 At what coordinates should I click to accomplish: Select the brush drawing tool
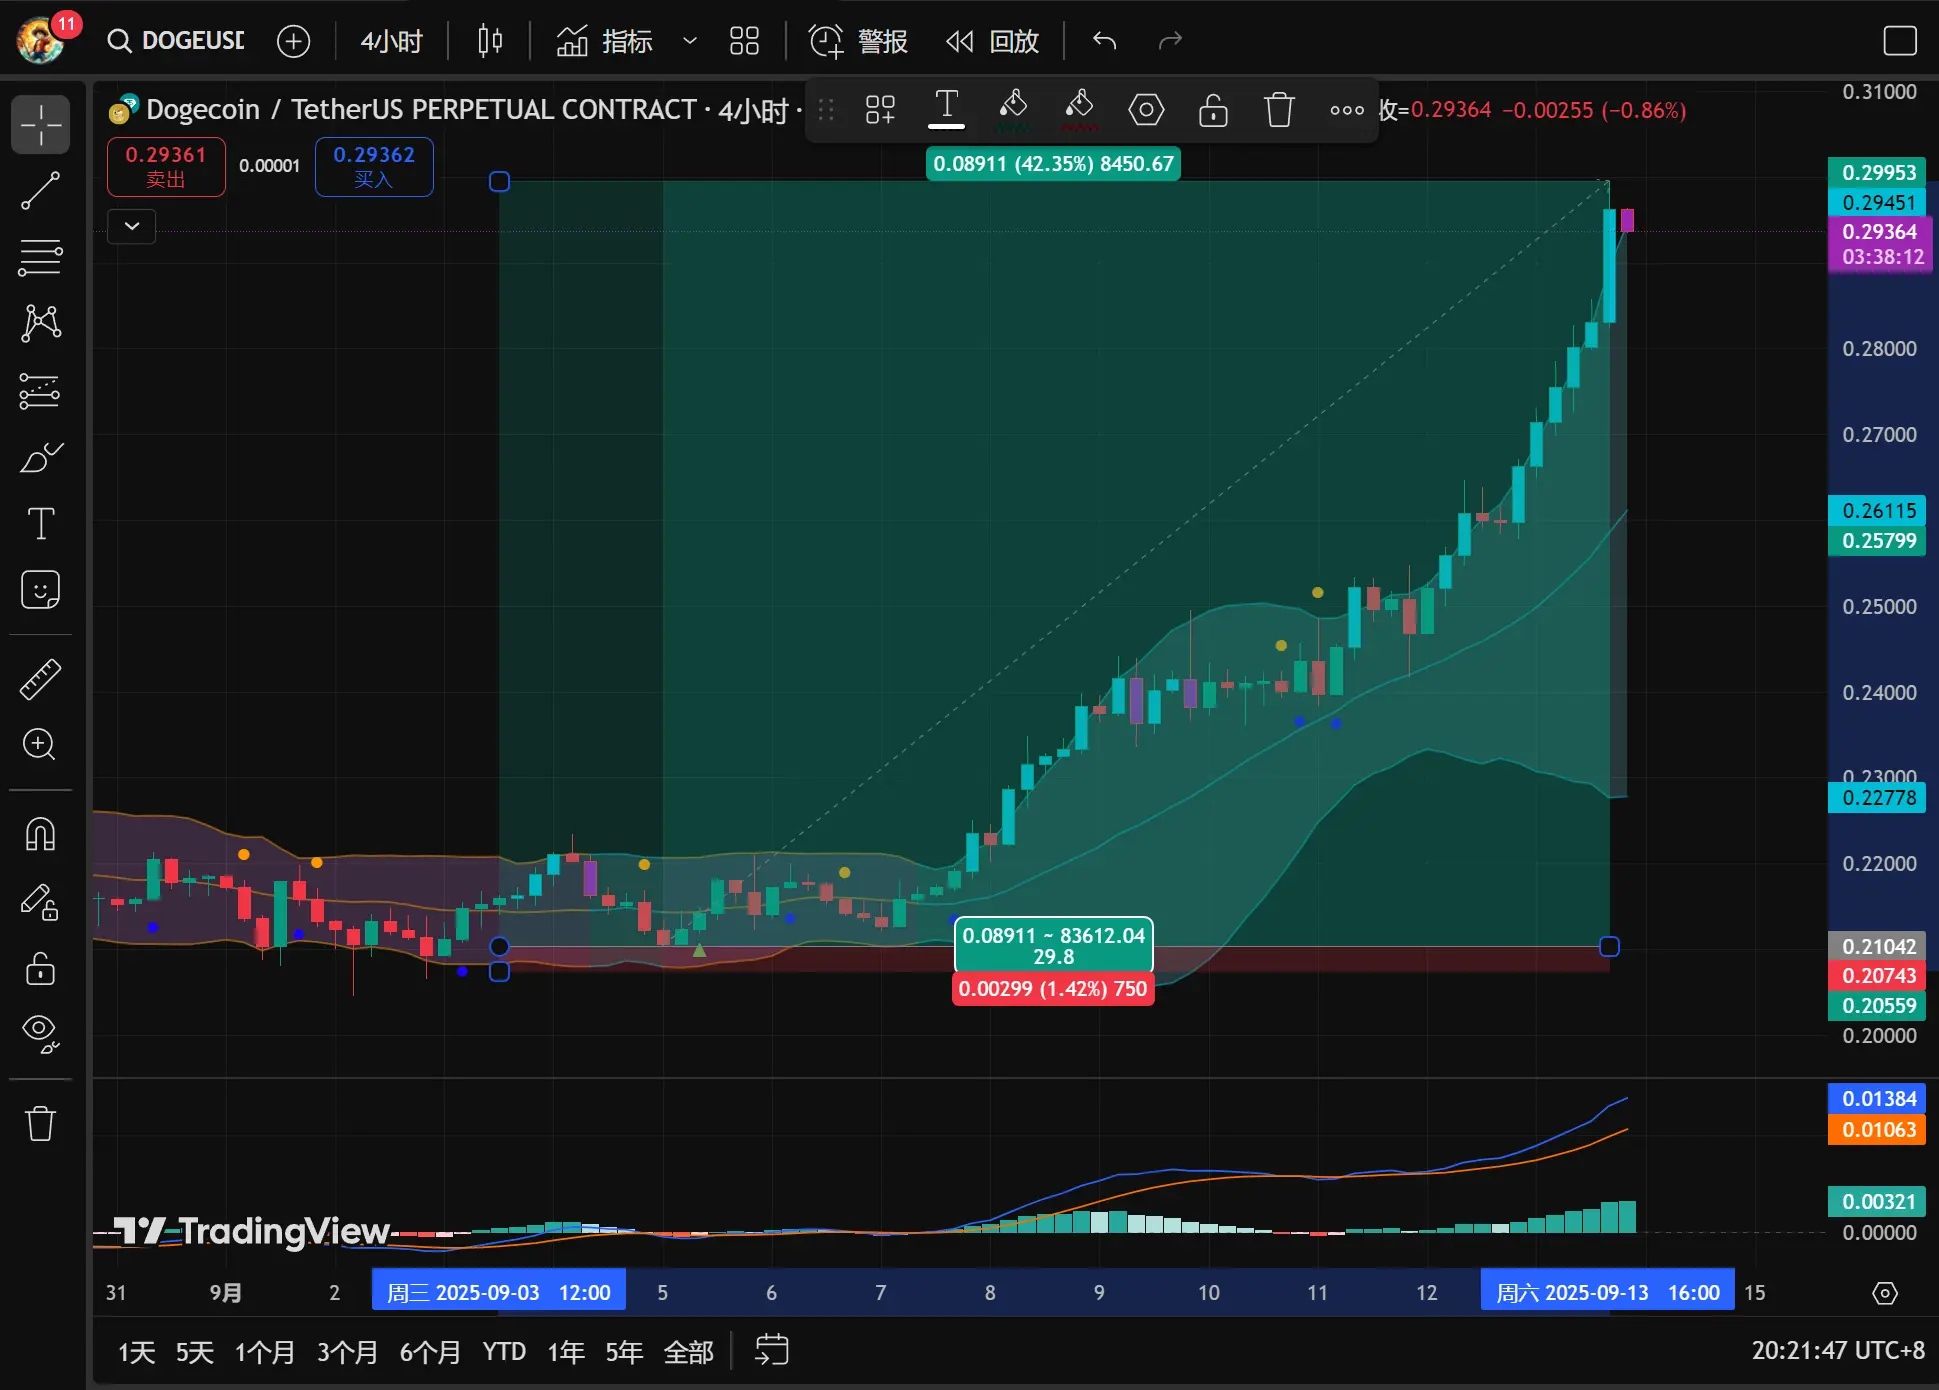(x=41, y=457)
